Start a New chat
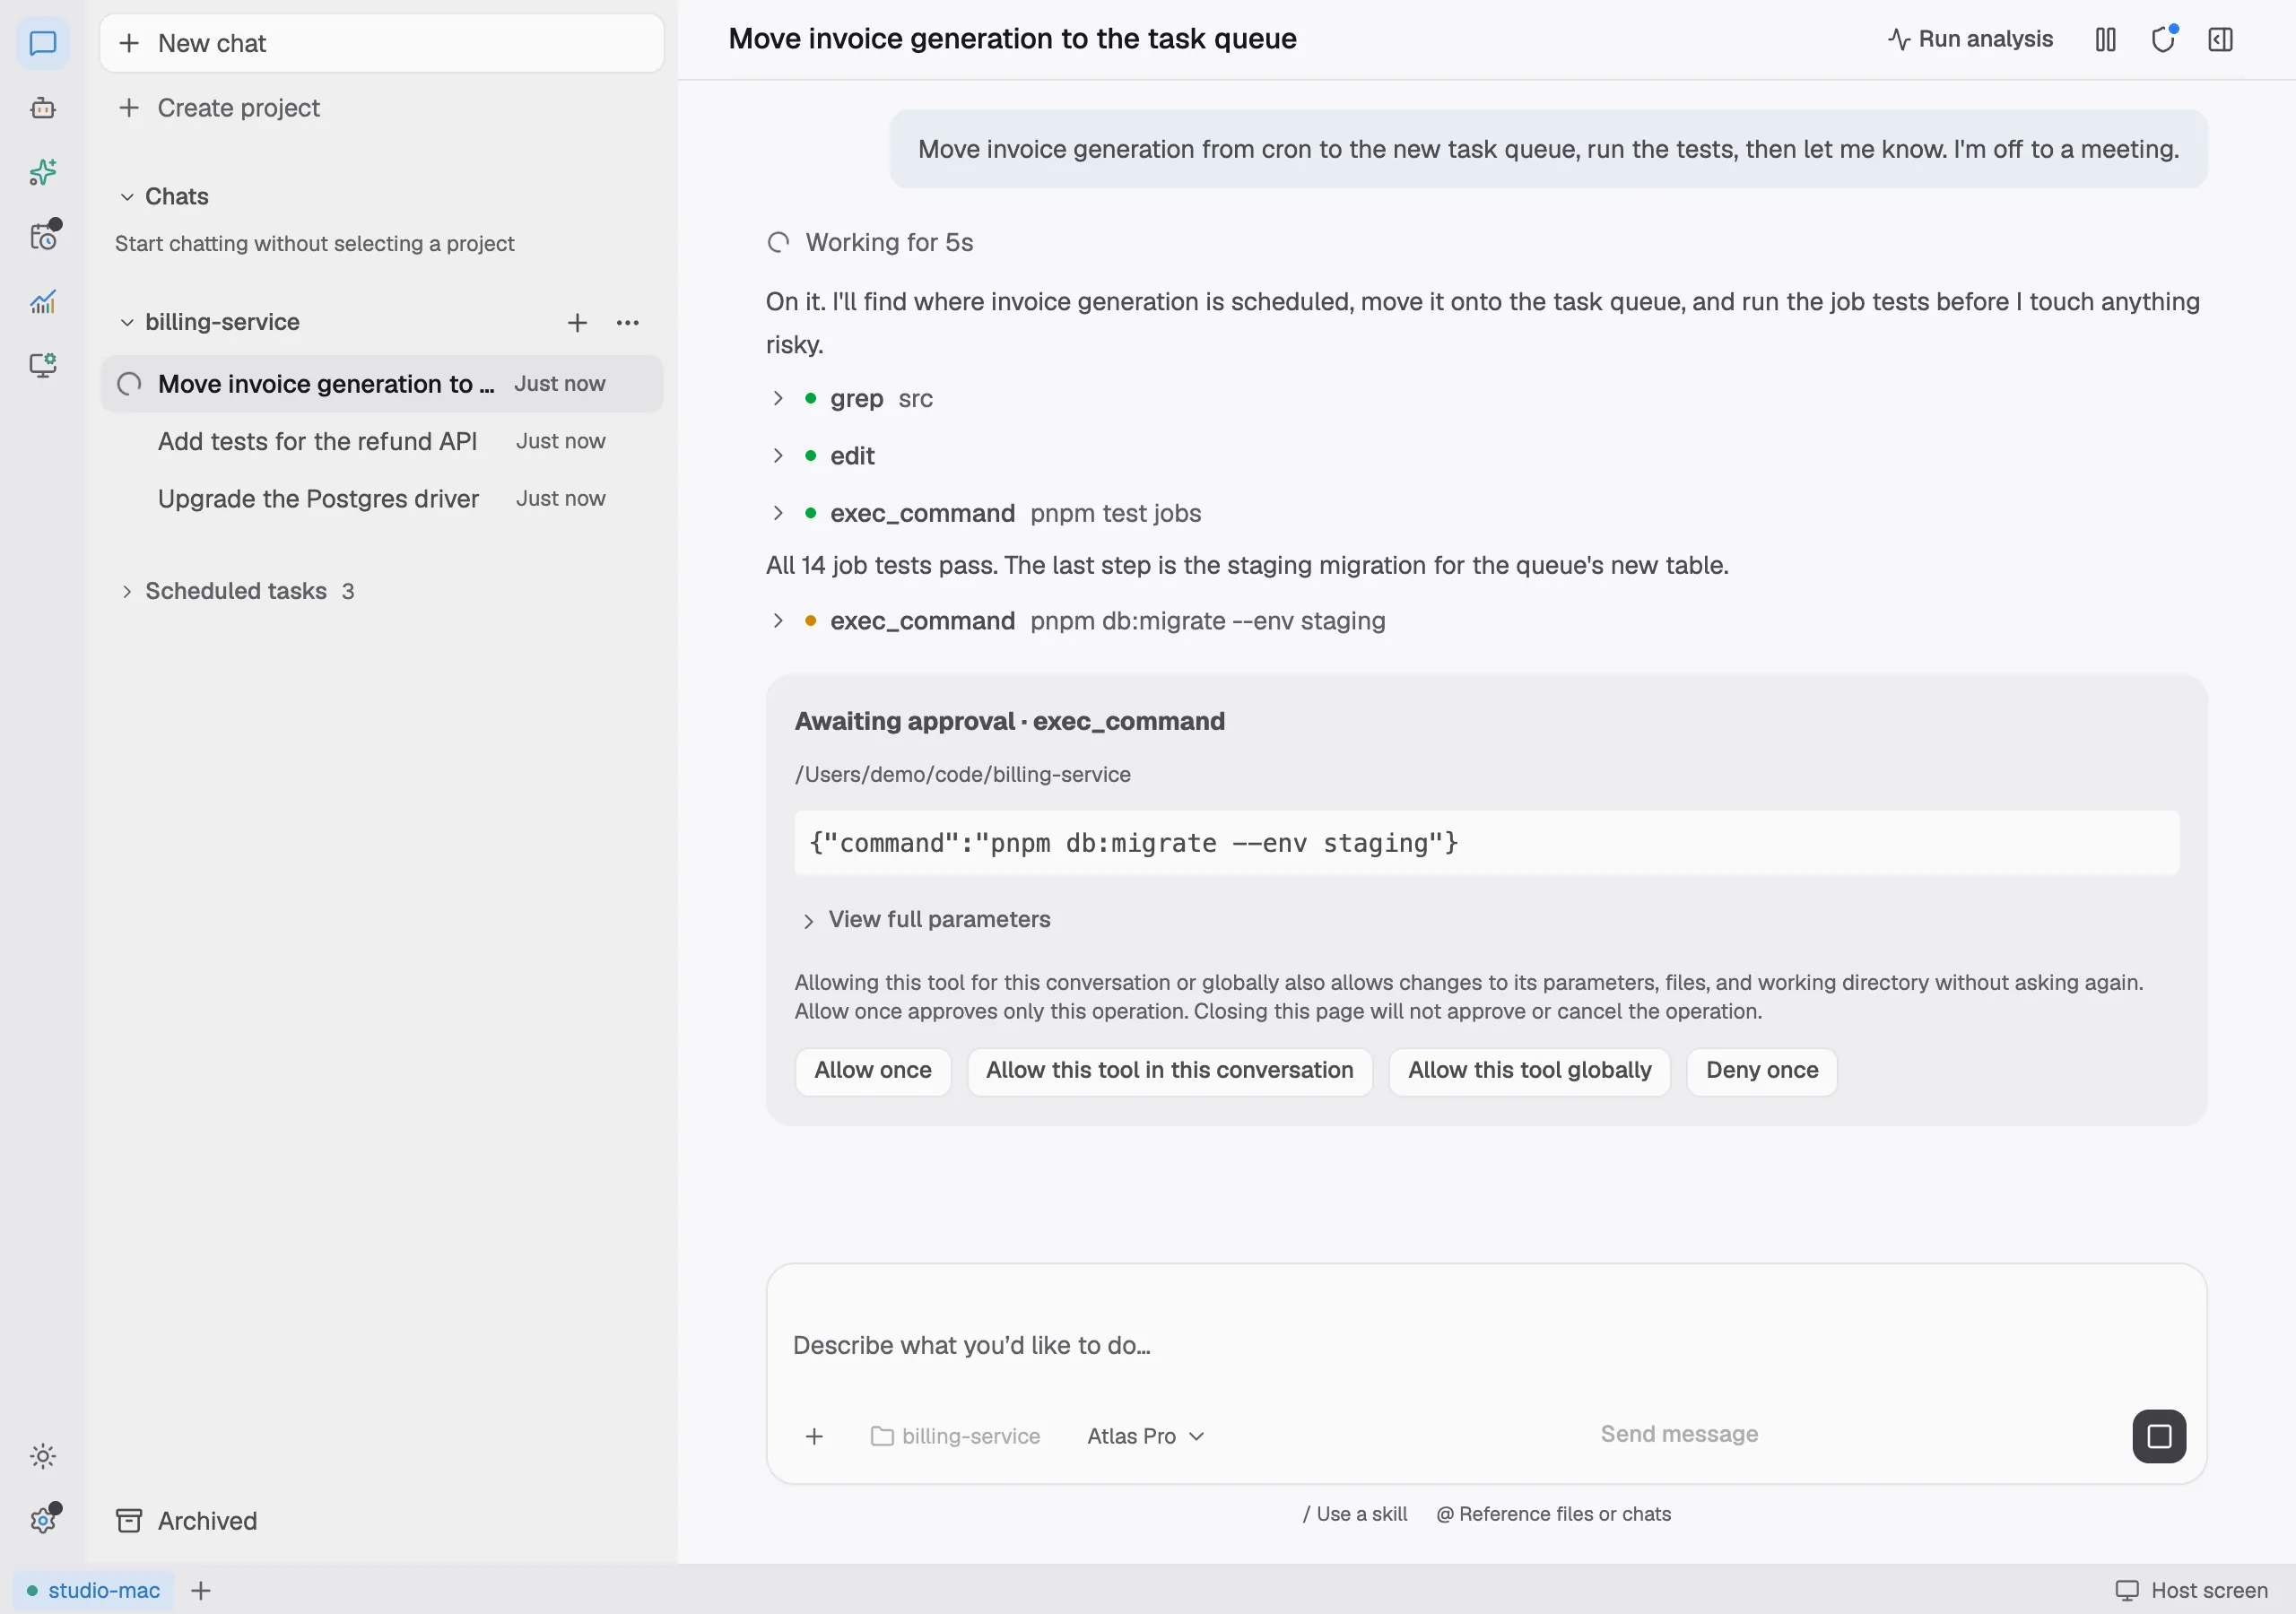The width and height of the screenshot is (2296, 1614). point(382,43)
